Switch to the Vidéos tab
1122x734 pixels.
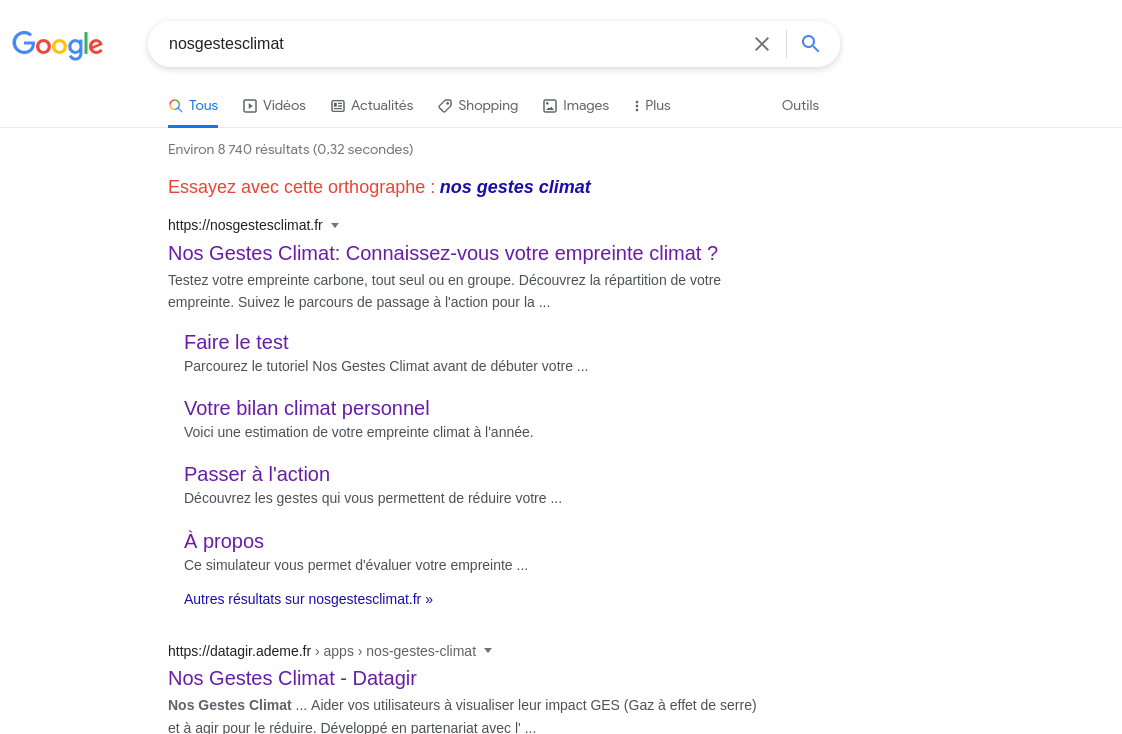pos(274,106)
